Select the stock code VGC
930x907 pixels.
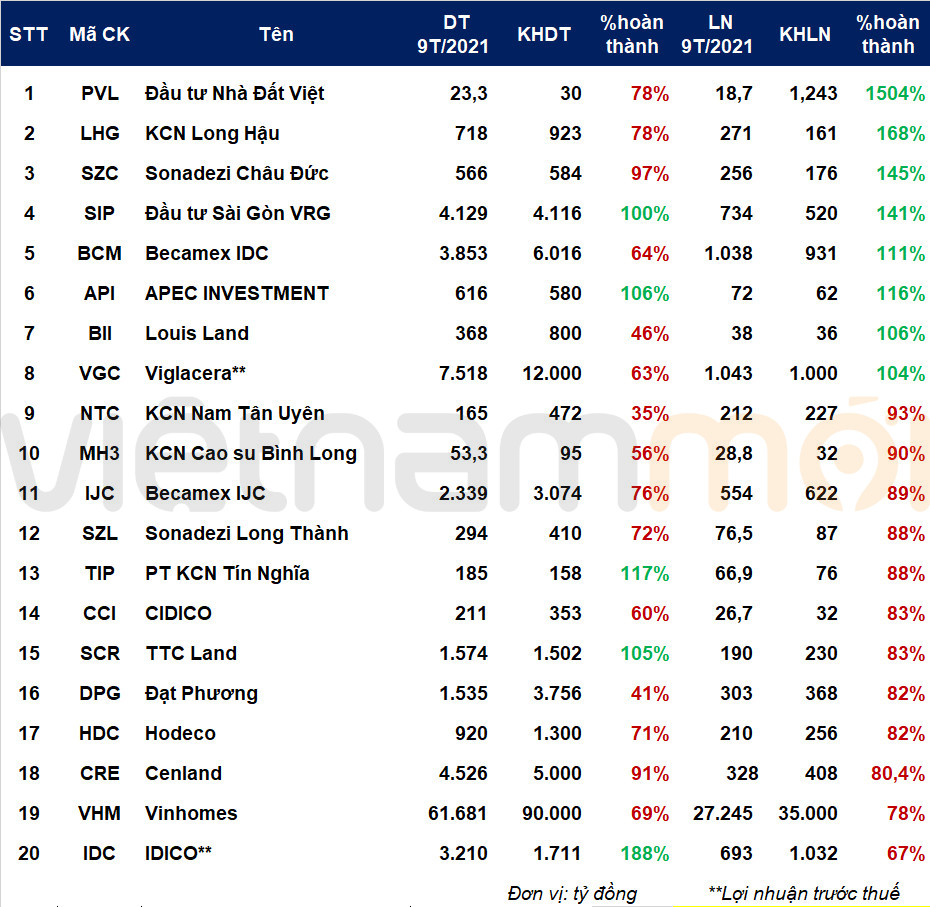[100, 373]
